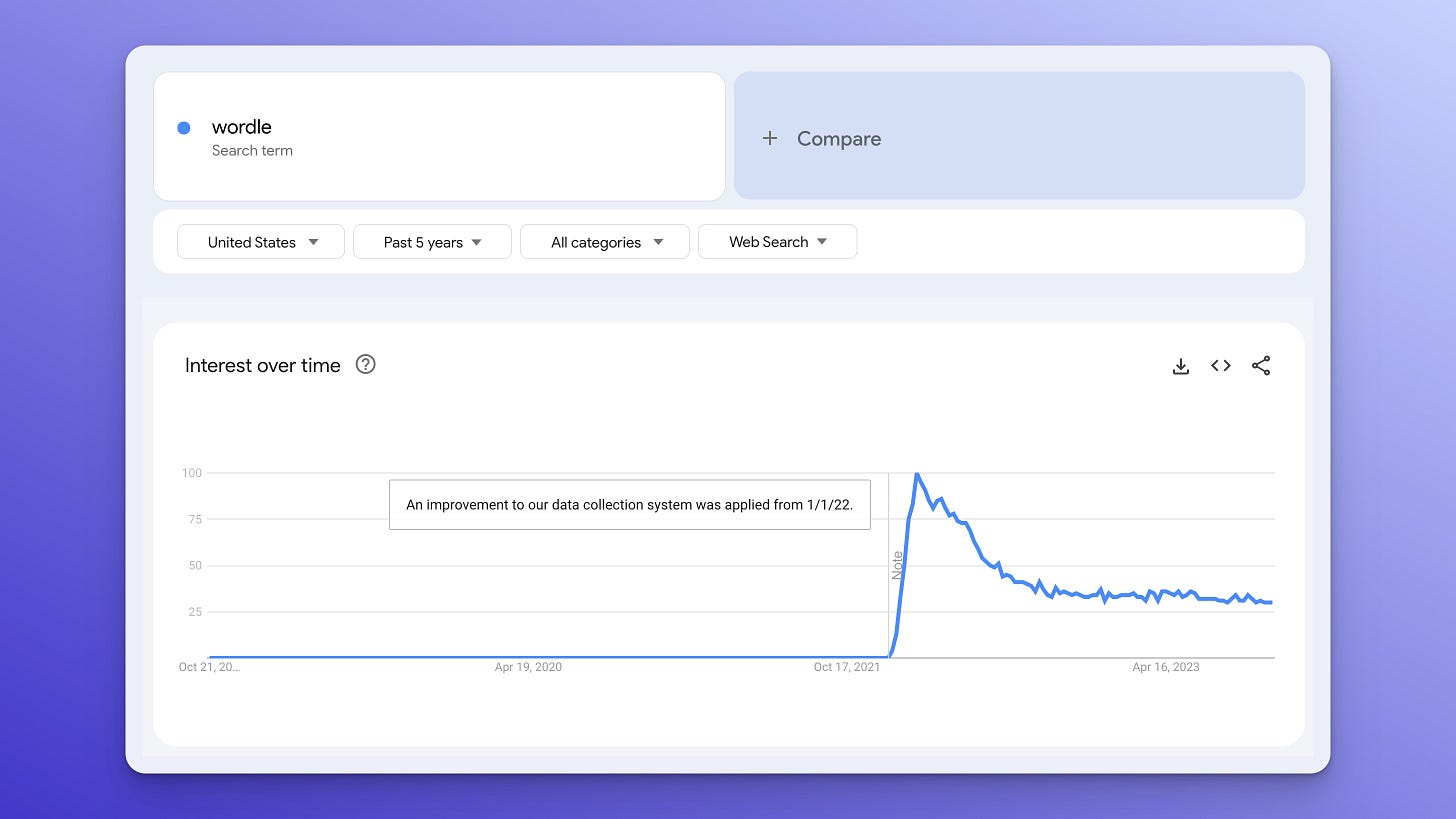
Task: Open the United States region dropdown
Action: (x=261, y=242)
